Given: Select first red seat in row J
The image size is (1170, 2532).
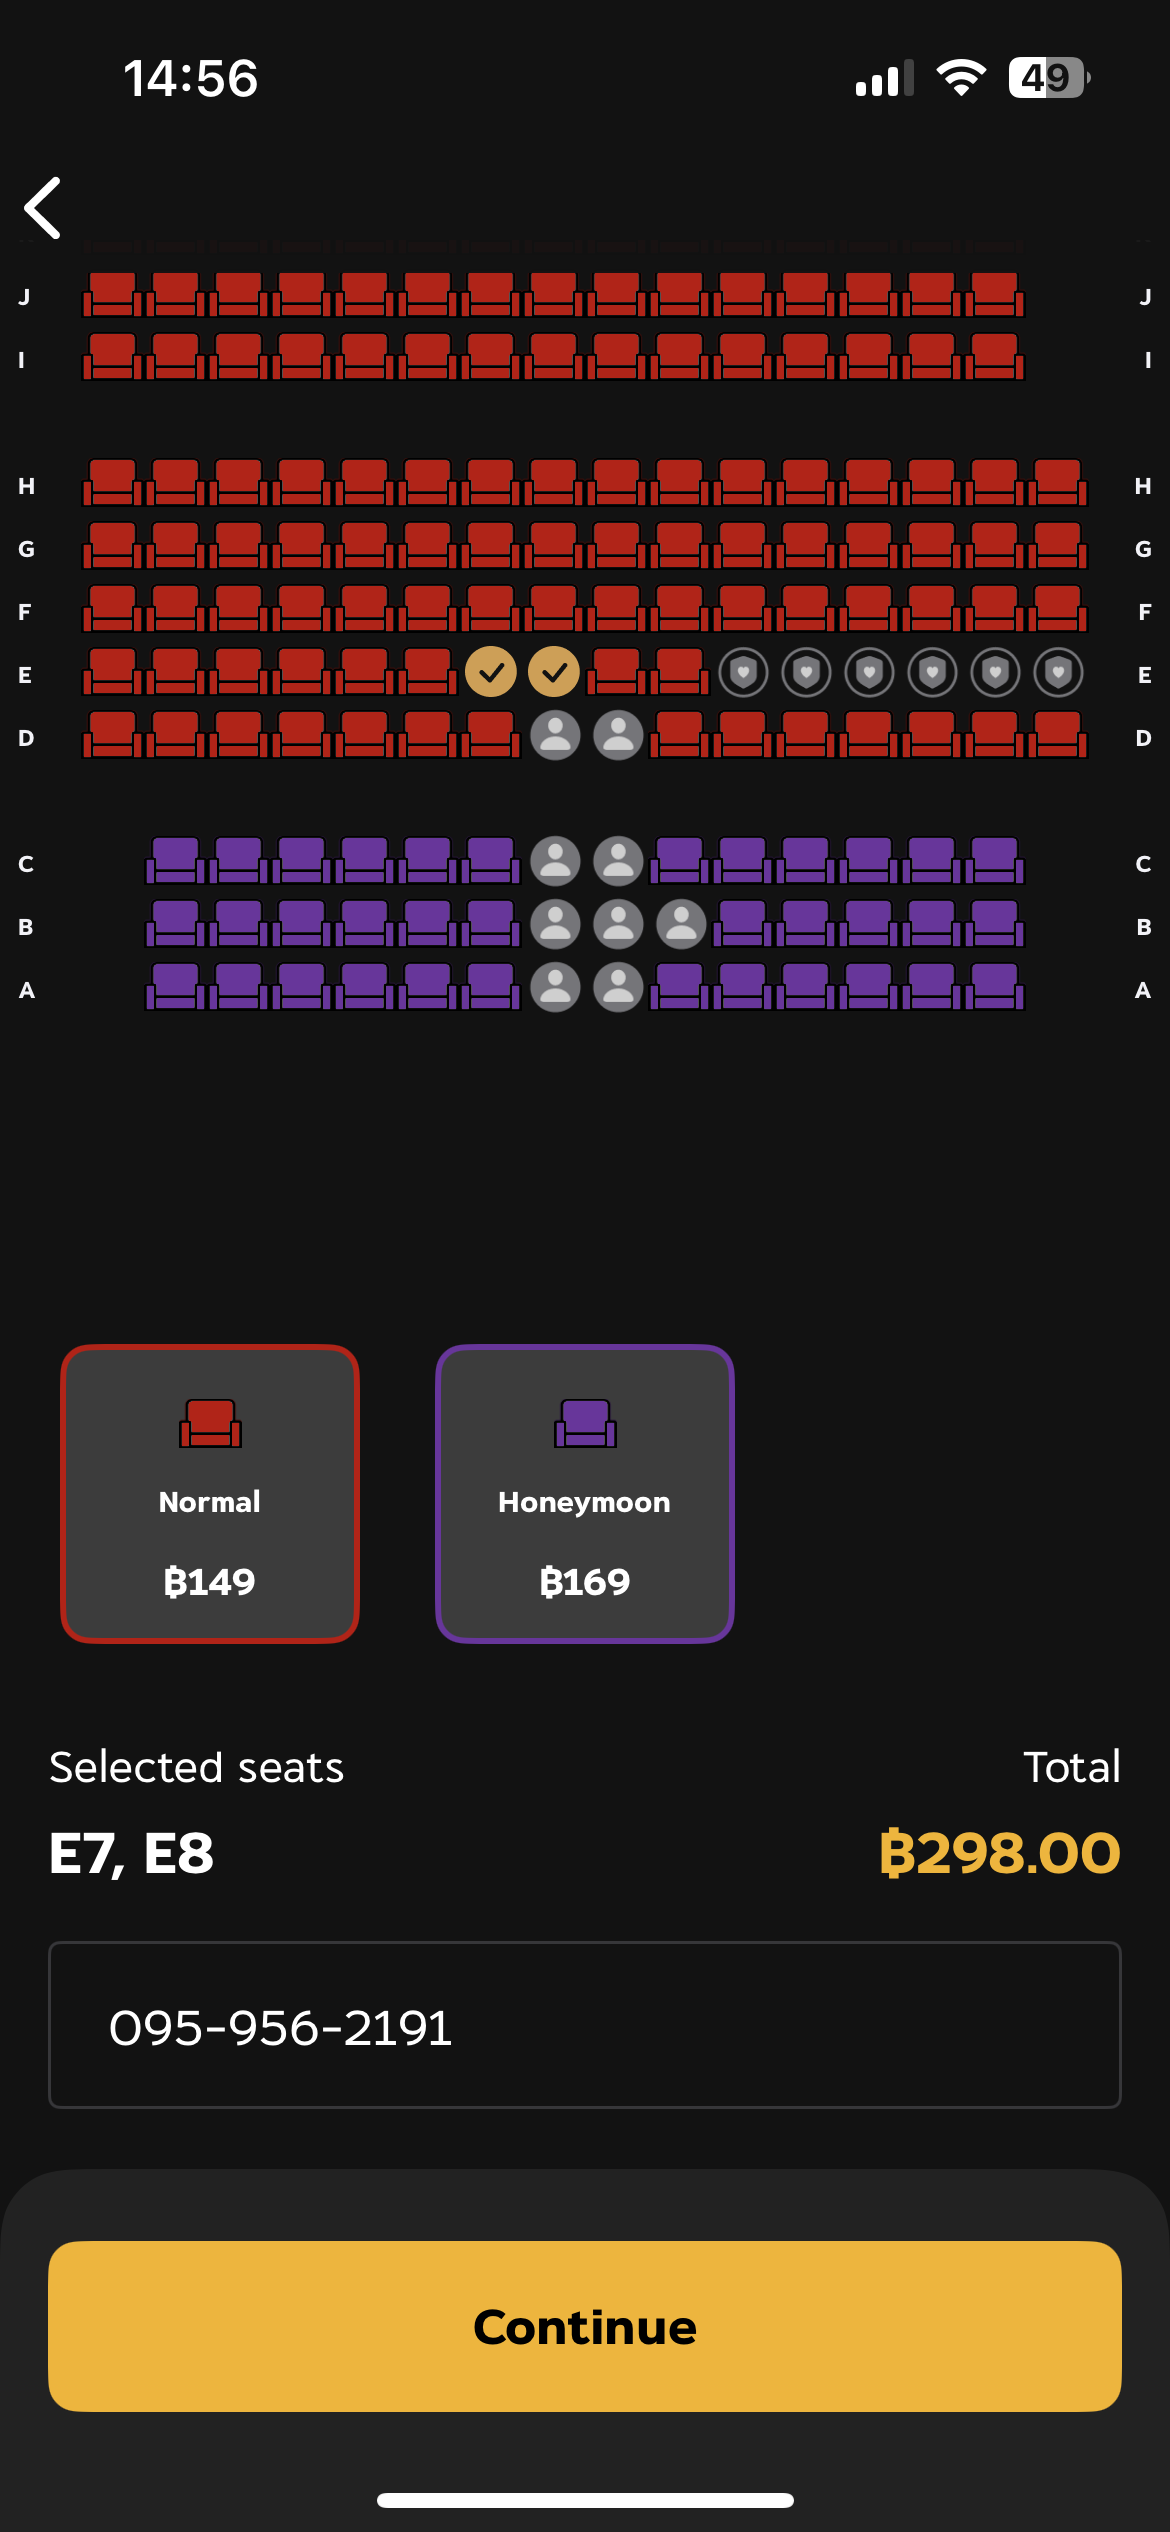Looking at the screenshot, I should (113, 295).
